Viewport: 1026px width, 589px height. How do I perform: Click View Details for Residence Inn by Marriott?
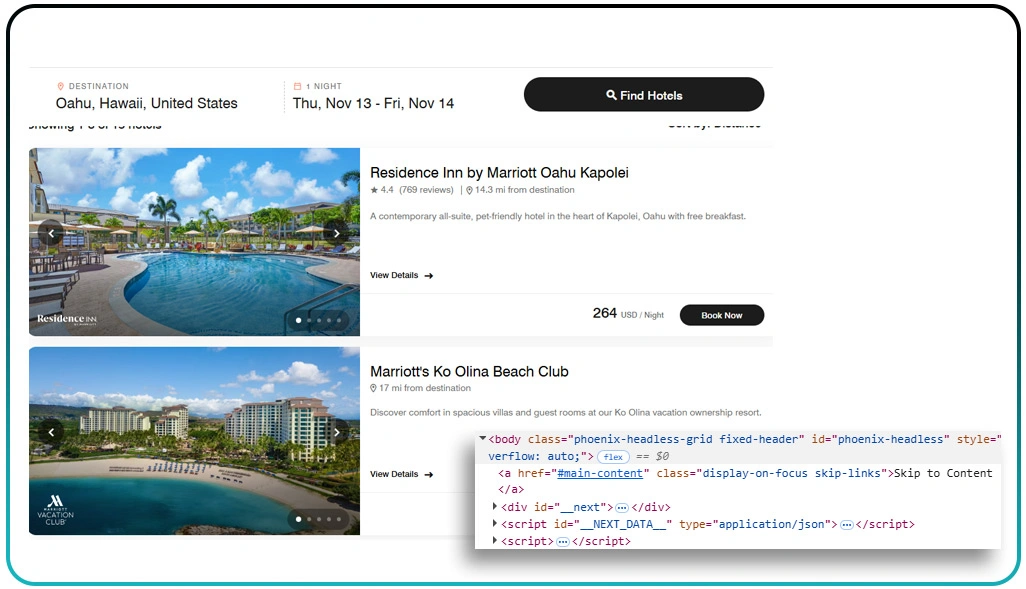tap(394, 275)
